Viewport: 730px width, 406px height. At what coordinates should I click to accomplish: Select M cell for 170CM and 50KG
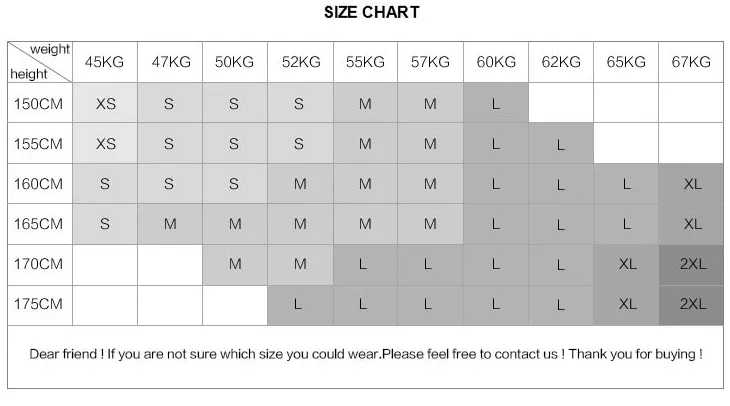tap(235, 264)
